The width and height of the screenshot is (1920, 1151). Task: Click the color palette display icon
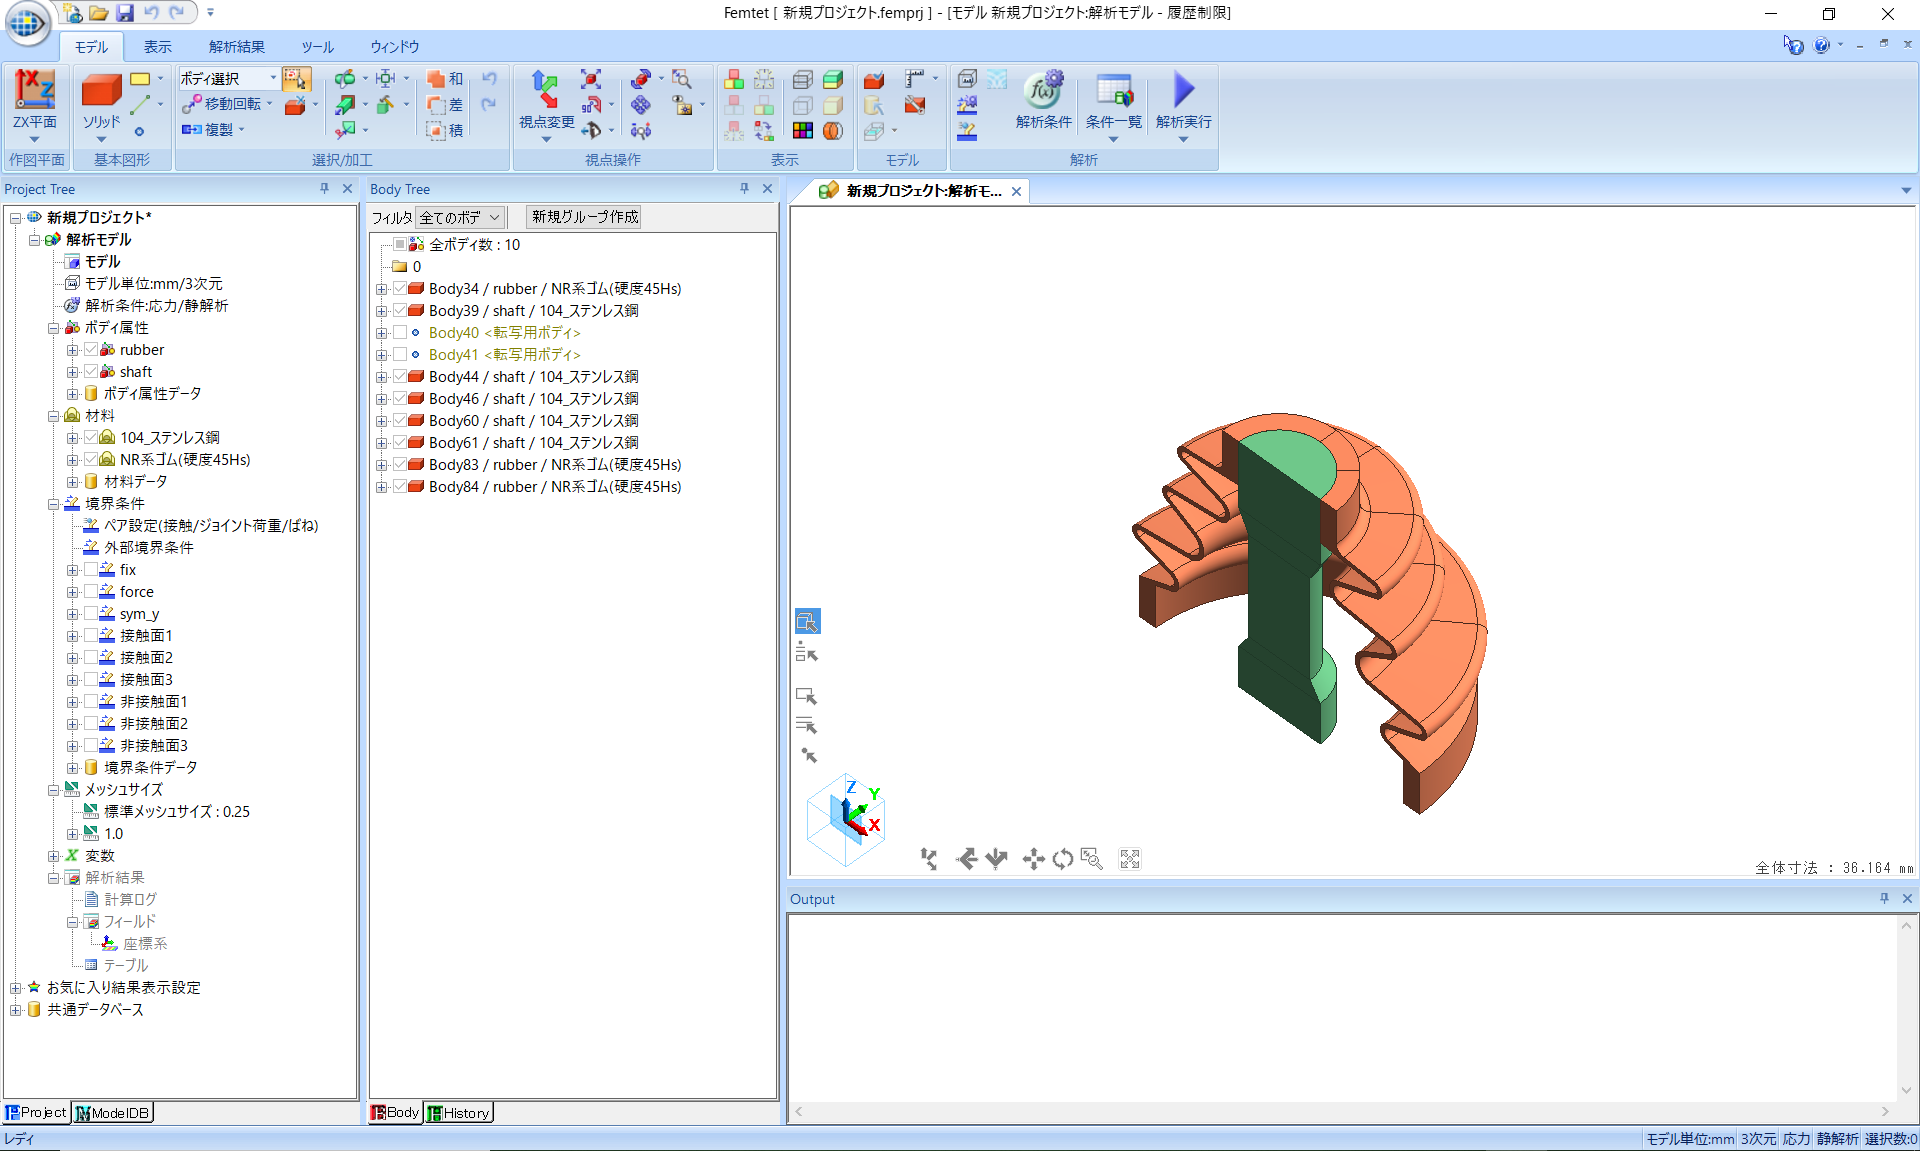802,131
